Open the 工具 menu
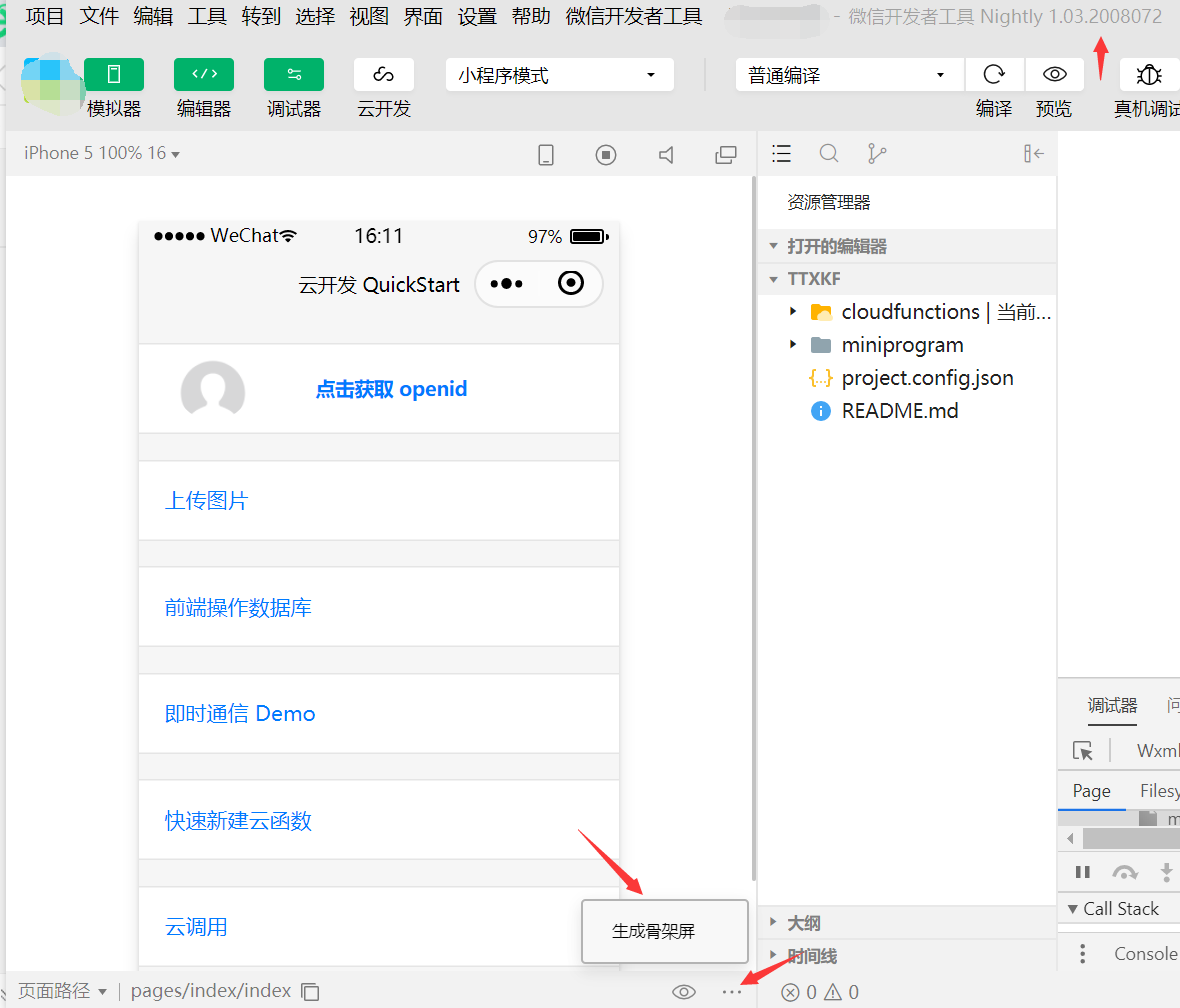 pyautogui.click(x=207, y=16)
